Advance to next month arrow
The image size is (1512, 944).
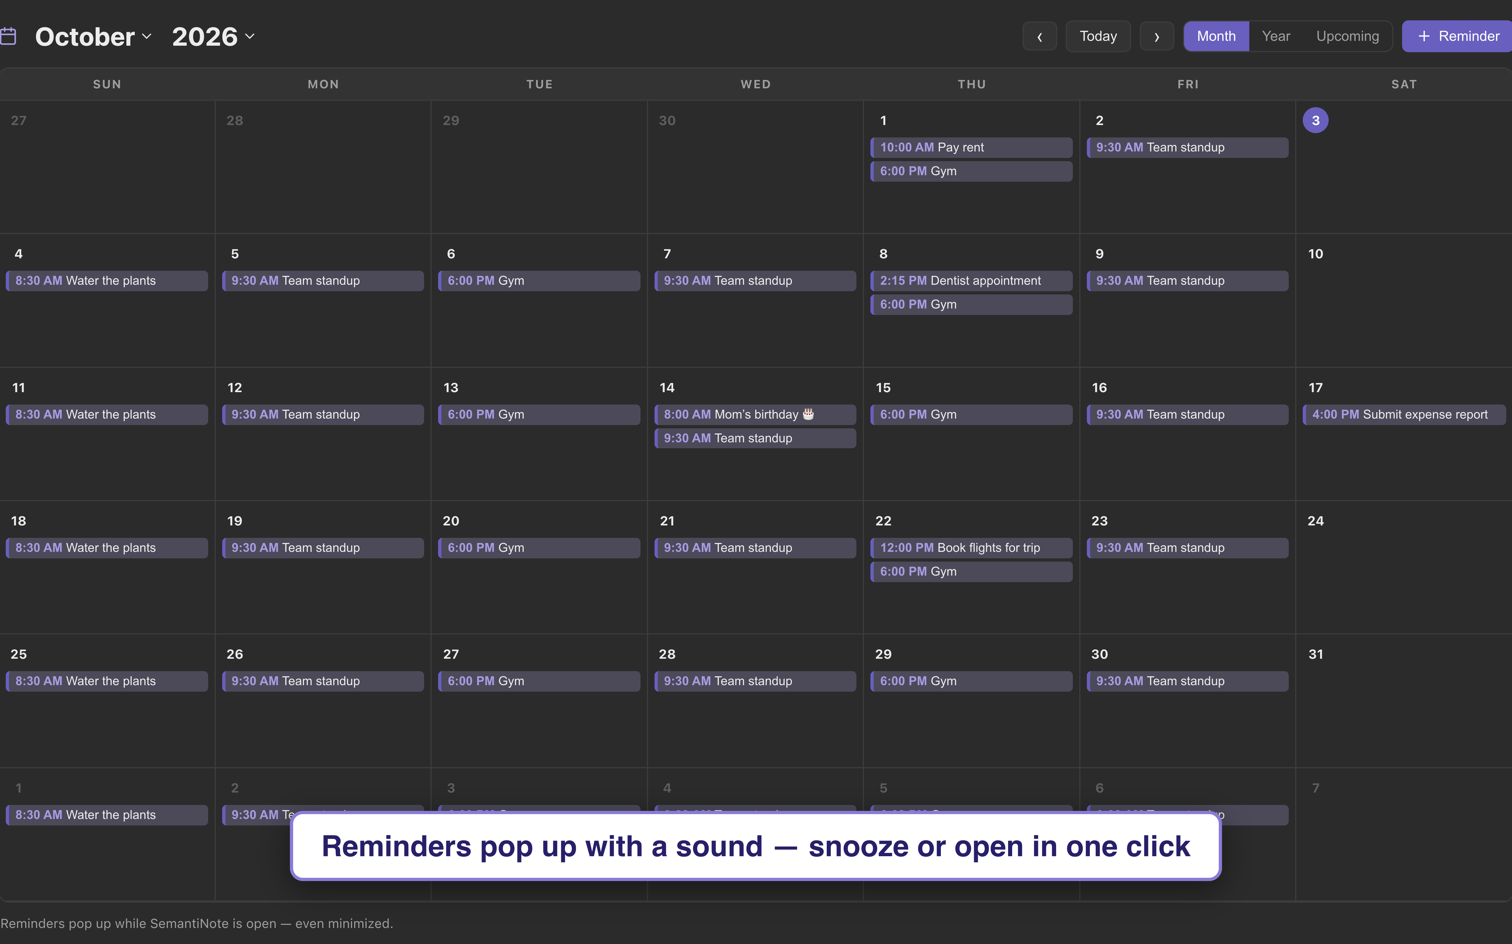(1157, 36)
